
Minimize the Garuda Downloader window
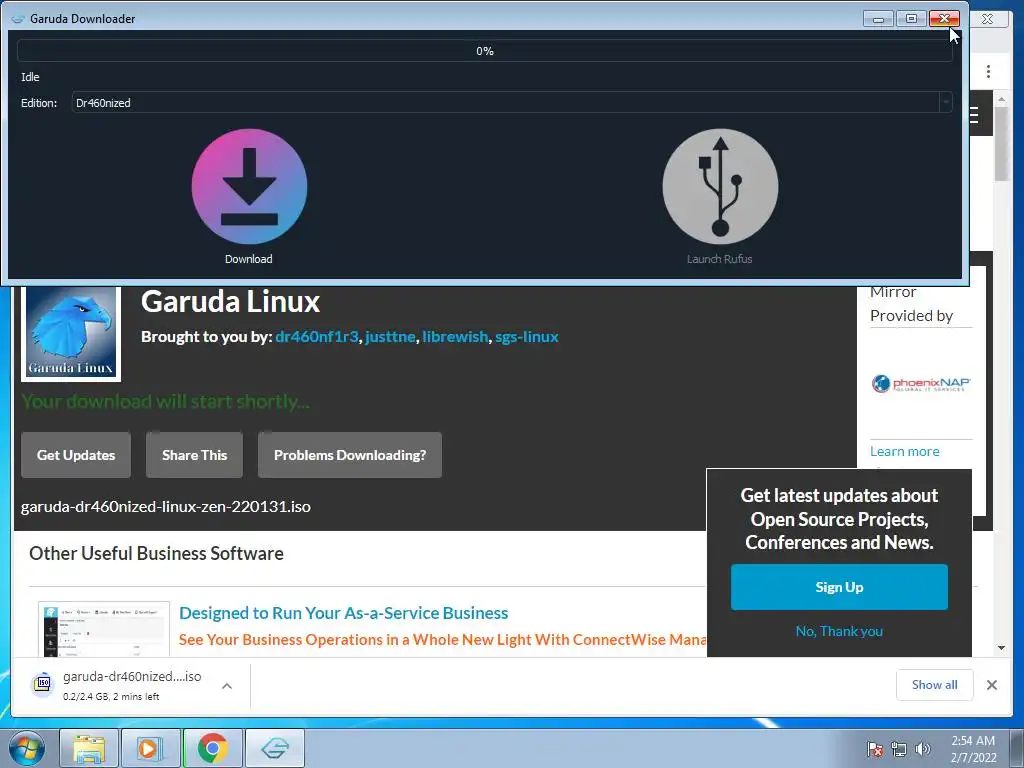tap(878, 19)
